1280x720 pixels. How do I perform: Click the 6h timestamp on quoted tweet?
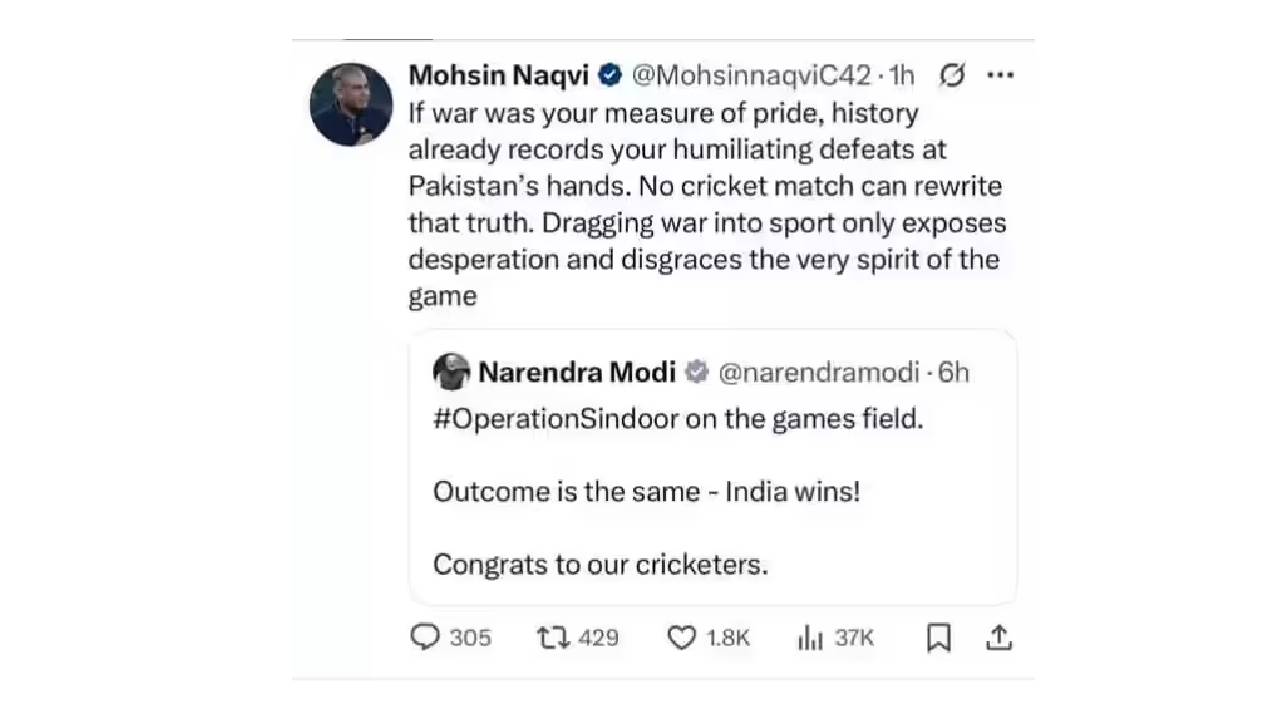coord(953,372)
